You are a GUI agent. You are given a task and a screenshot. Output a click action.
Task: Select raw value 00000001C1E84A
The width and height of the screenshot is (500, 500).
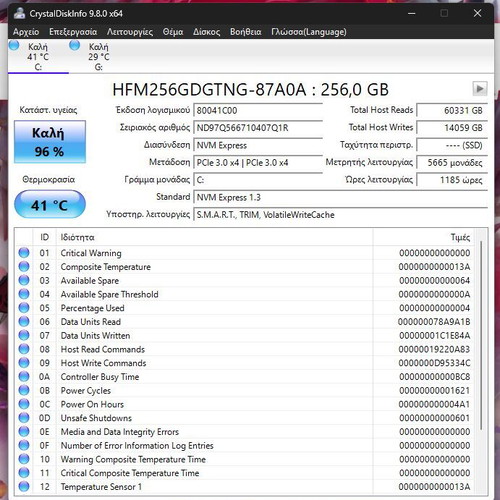(x=435, y=335)
